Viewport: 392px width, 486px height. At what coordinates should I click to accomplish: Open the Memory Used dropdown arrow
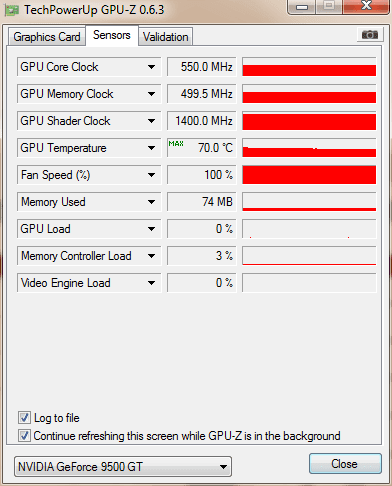[x=151, y=202]
